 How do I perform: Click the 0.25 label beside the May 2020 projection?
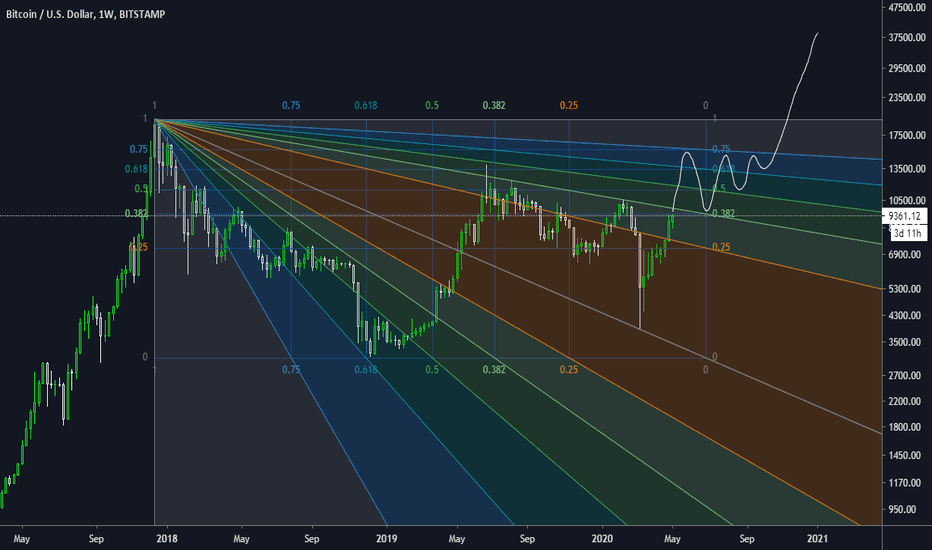pyautogui.click(x=721, y=247)
